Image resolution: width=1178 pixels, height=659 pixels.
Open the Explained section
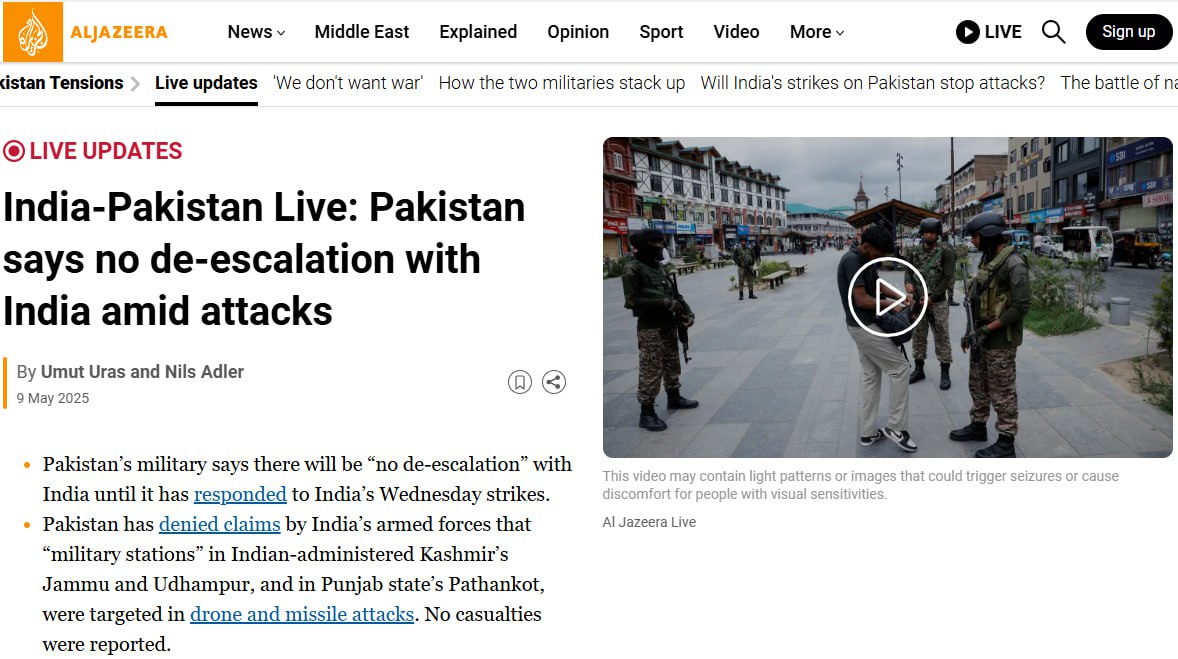478,32
